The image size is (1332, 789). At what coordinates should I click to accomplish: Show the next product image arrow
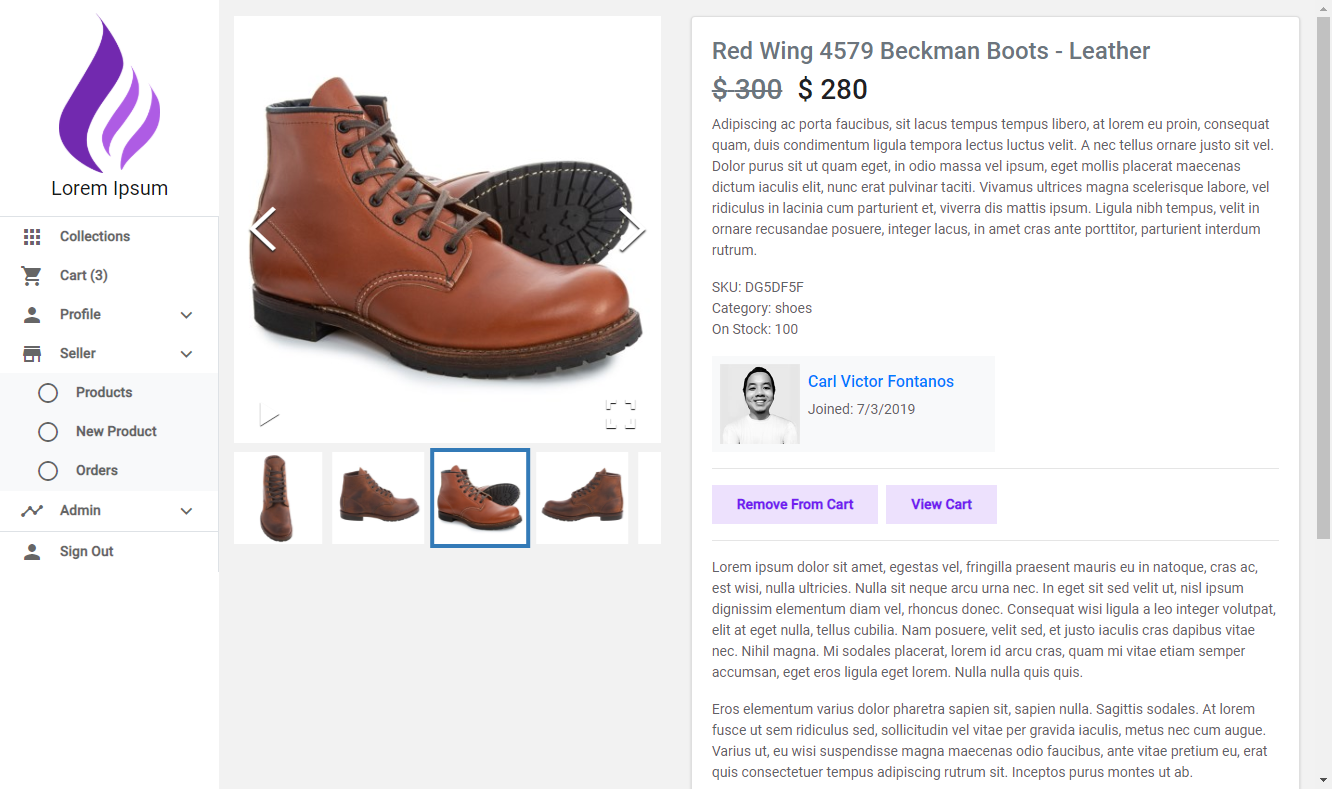click(x=632, y=230)
